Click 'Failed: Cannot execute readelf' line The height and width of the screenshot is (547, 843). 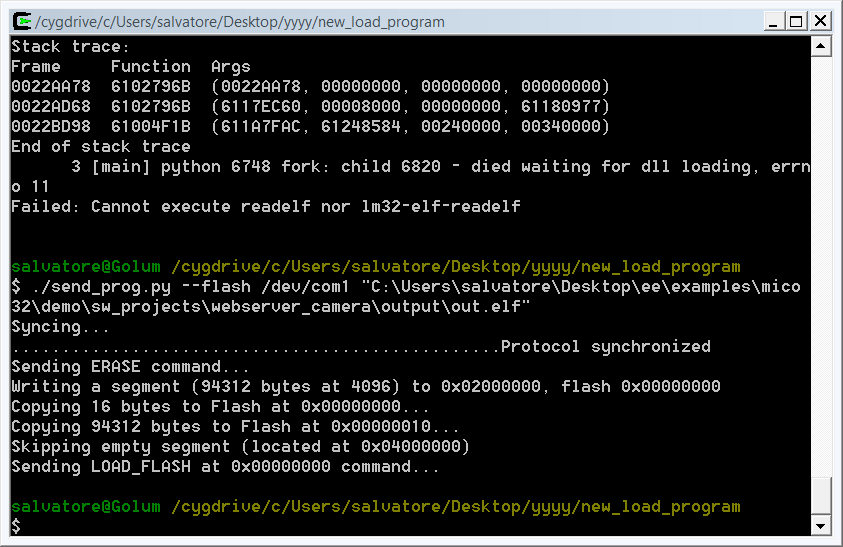click(266, 207)
